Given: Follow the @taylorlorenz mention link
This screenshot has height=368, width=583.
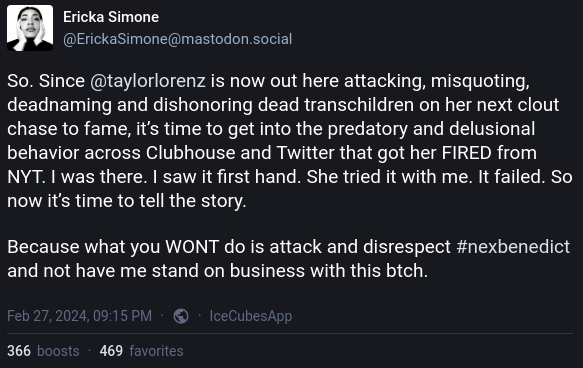Looking at the screenshot, I should (148, 81).
